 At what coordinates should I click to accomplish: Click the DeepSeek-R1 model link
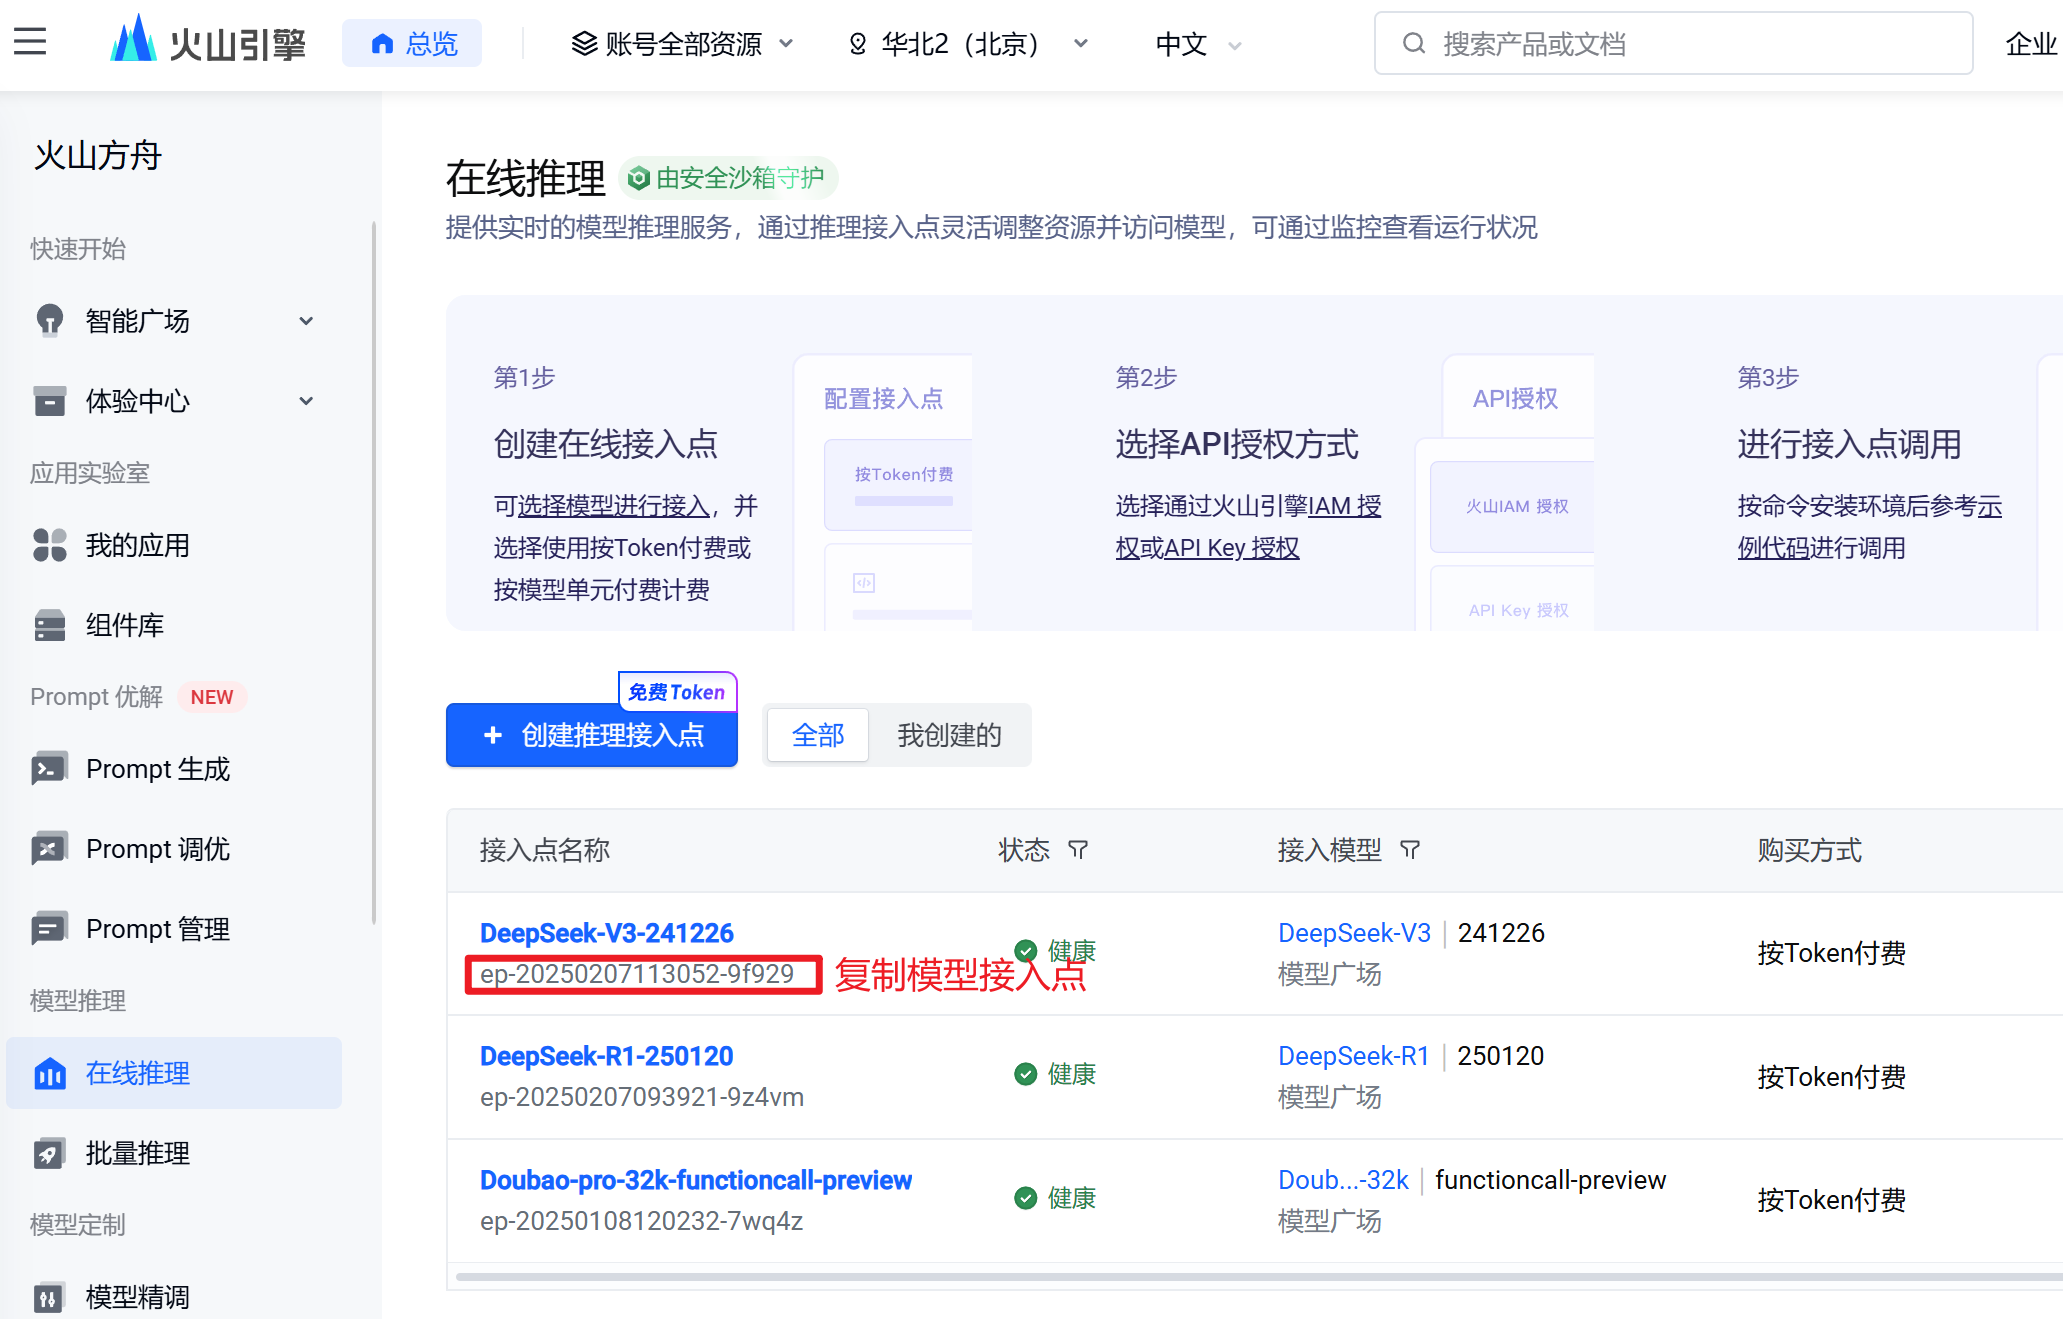(1354, 1056)
